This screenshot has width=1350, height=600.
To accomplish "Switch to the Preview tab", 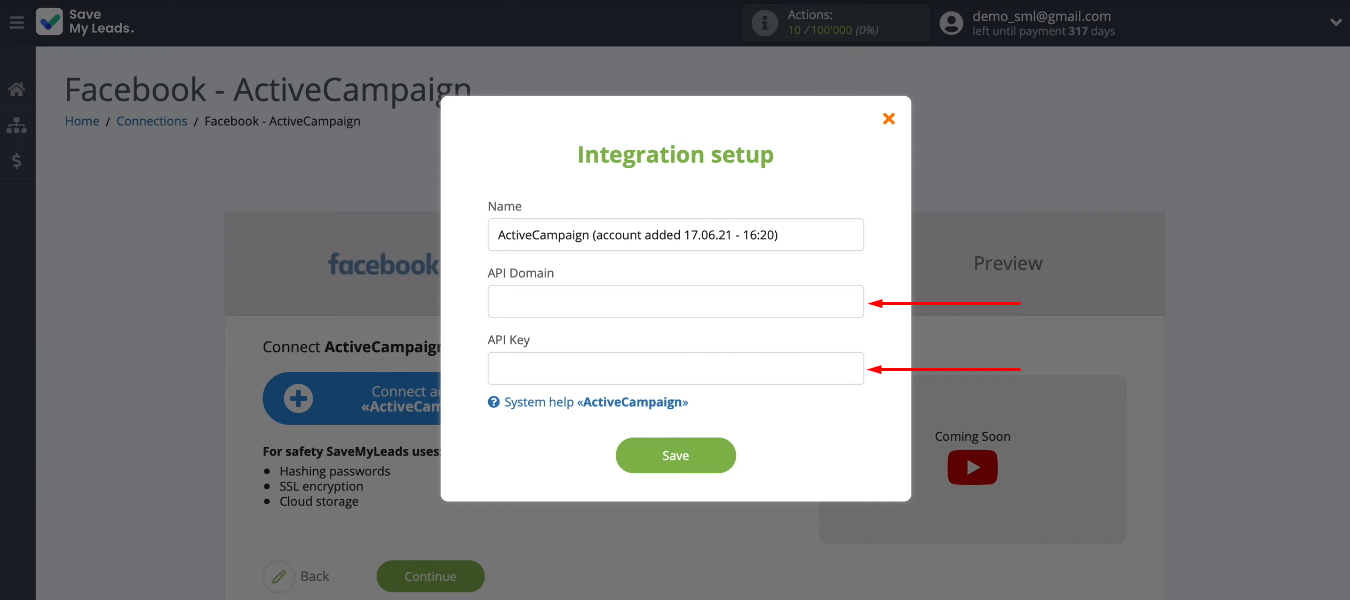I will tap(1008, 263).
